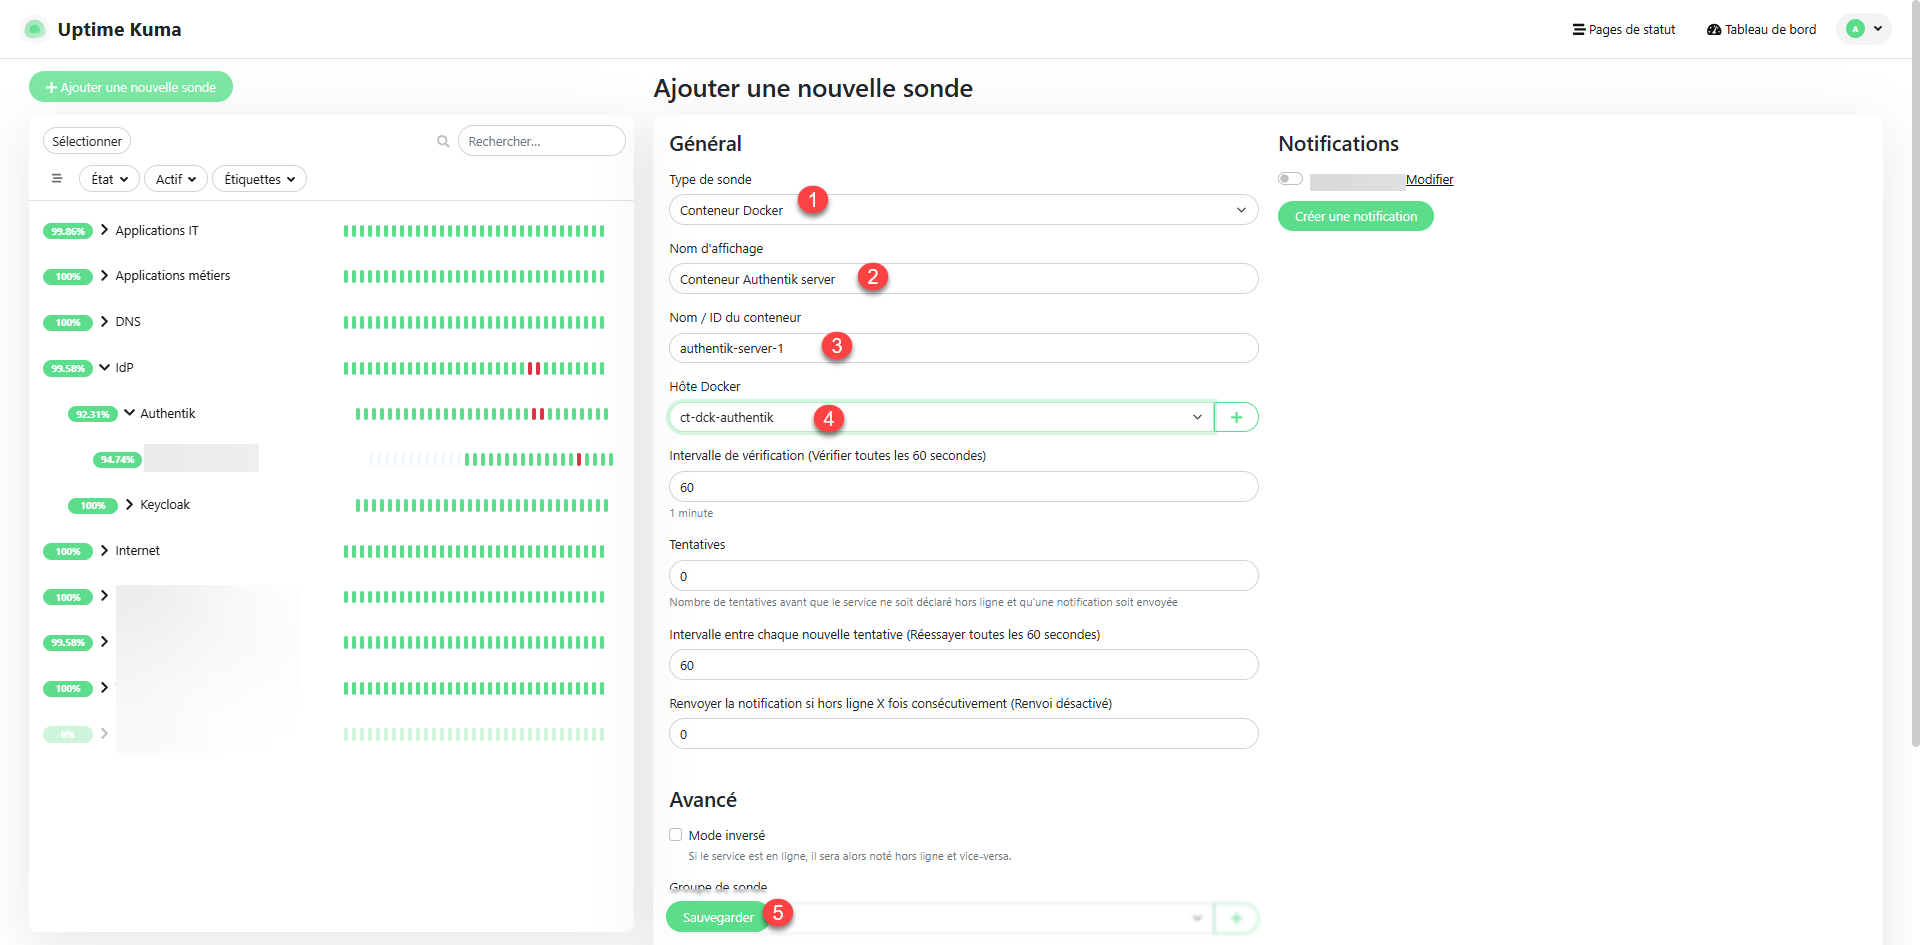Click the Sauvegarder button
The width and height of the screenshot is (1920, 945).
(717, 917)
